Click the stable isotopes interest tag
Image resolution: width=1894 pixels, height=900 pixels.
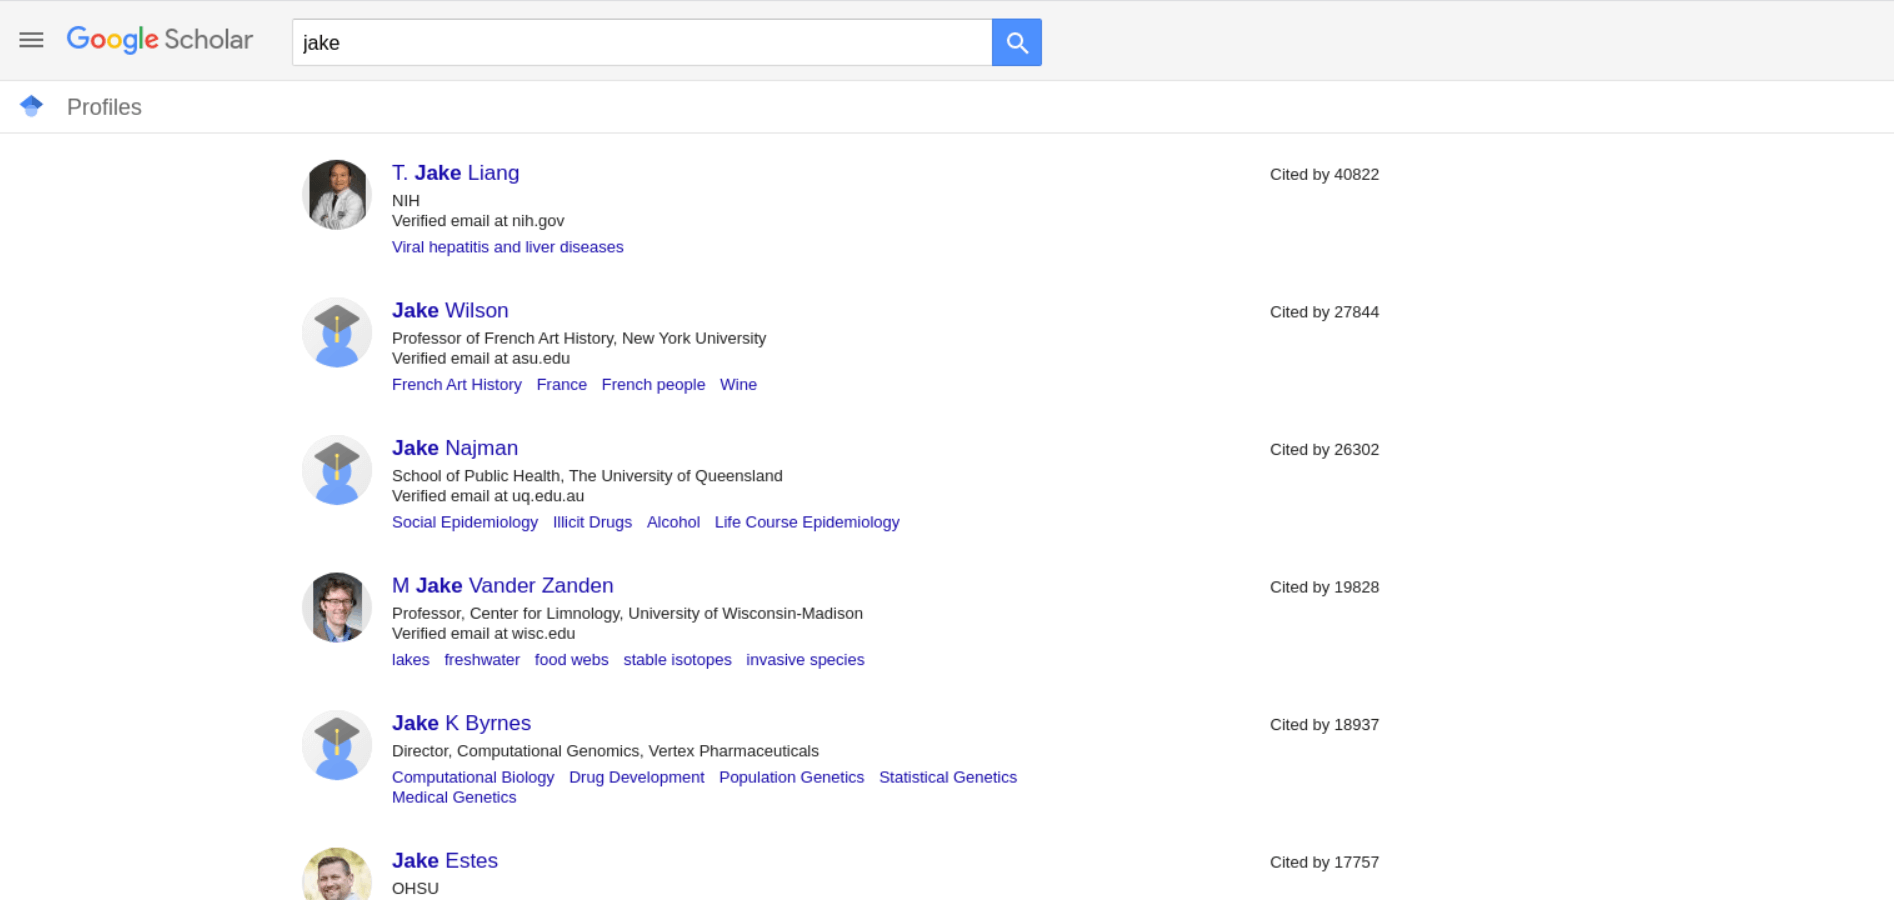point(677,659)
